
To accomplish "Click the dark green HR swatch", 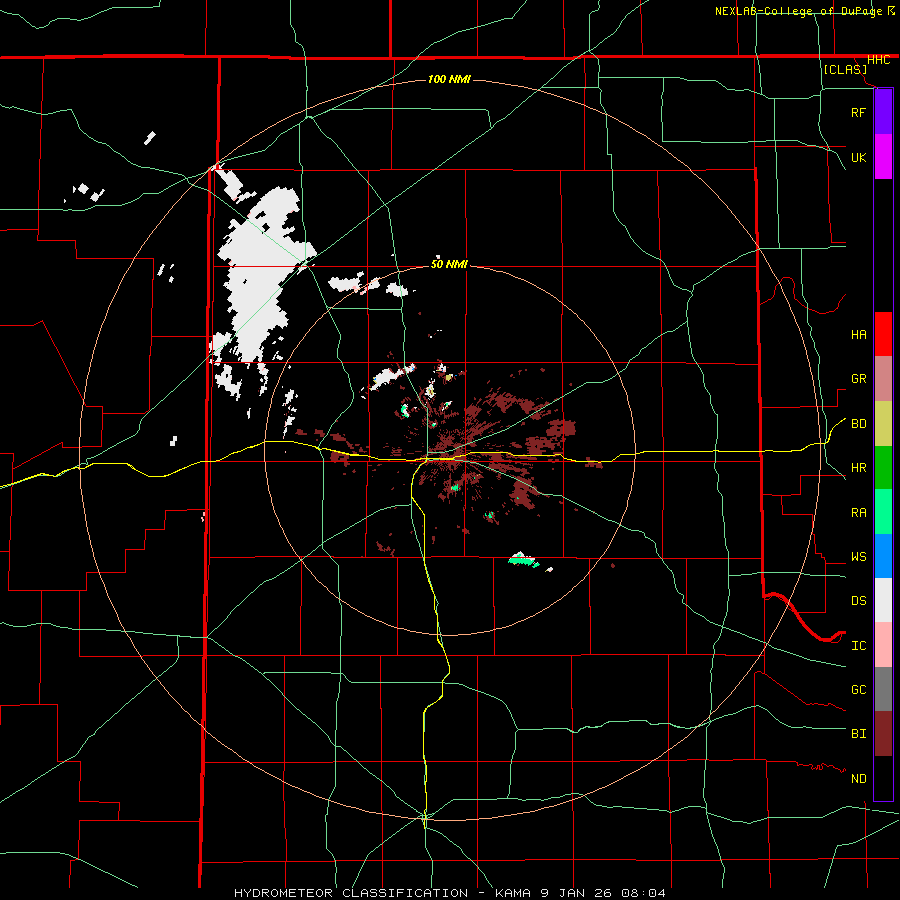I will 883,468.
